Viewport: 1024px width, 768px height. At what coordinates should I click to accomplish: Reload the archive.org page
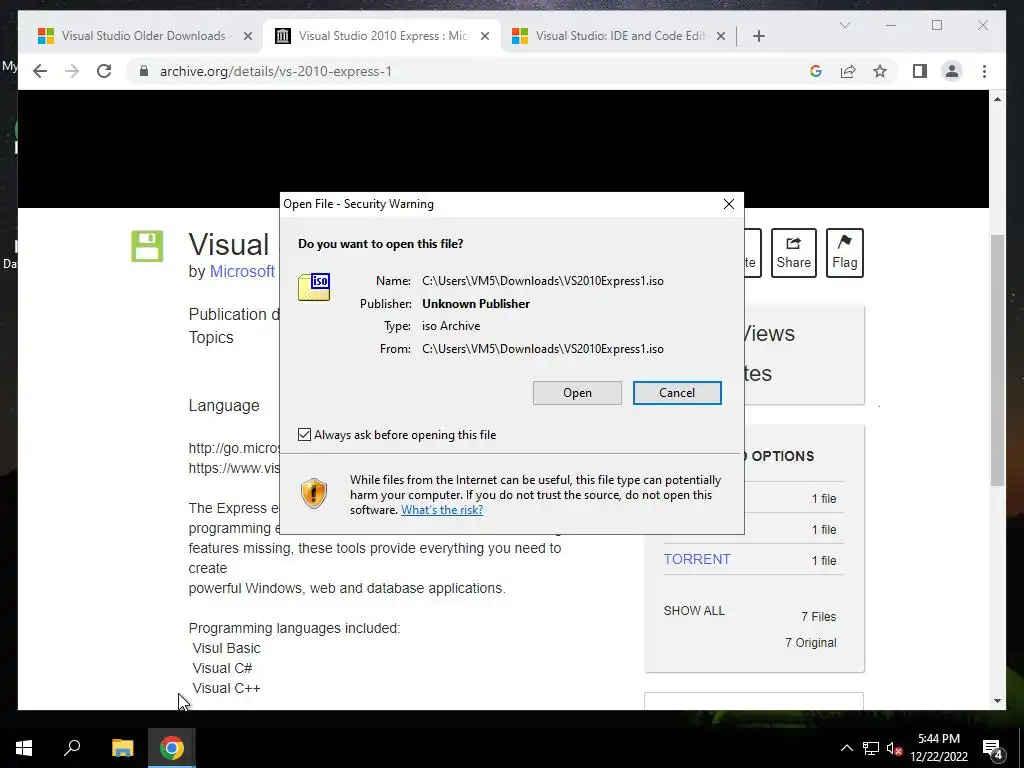point(104,71)
